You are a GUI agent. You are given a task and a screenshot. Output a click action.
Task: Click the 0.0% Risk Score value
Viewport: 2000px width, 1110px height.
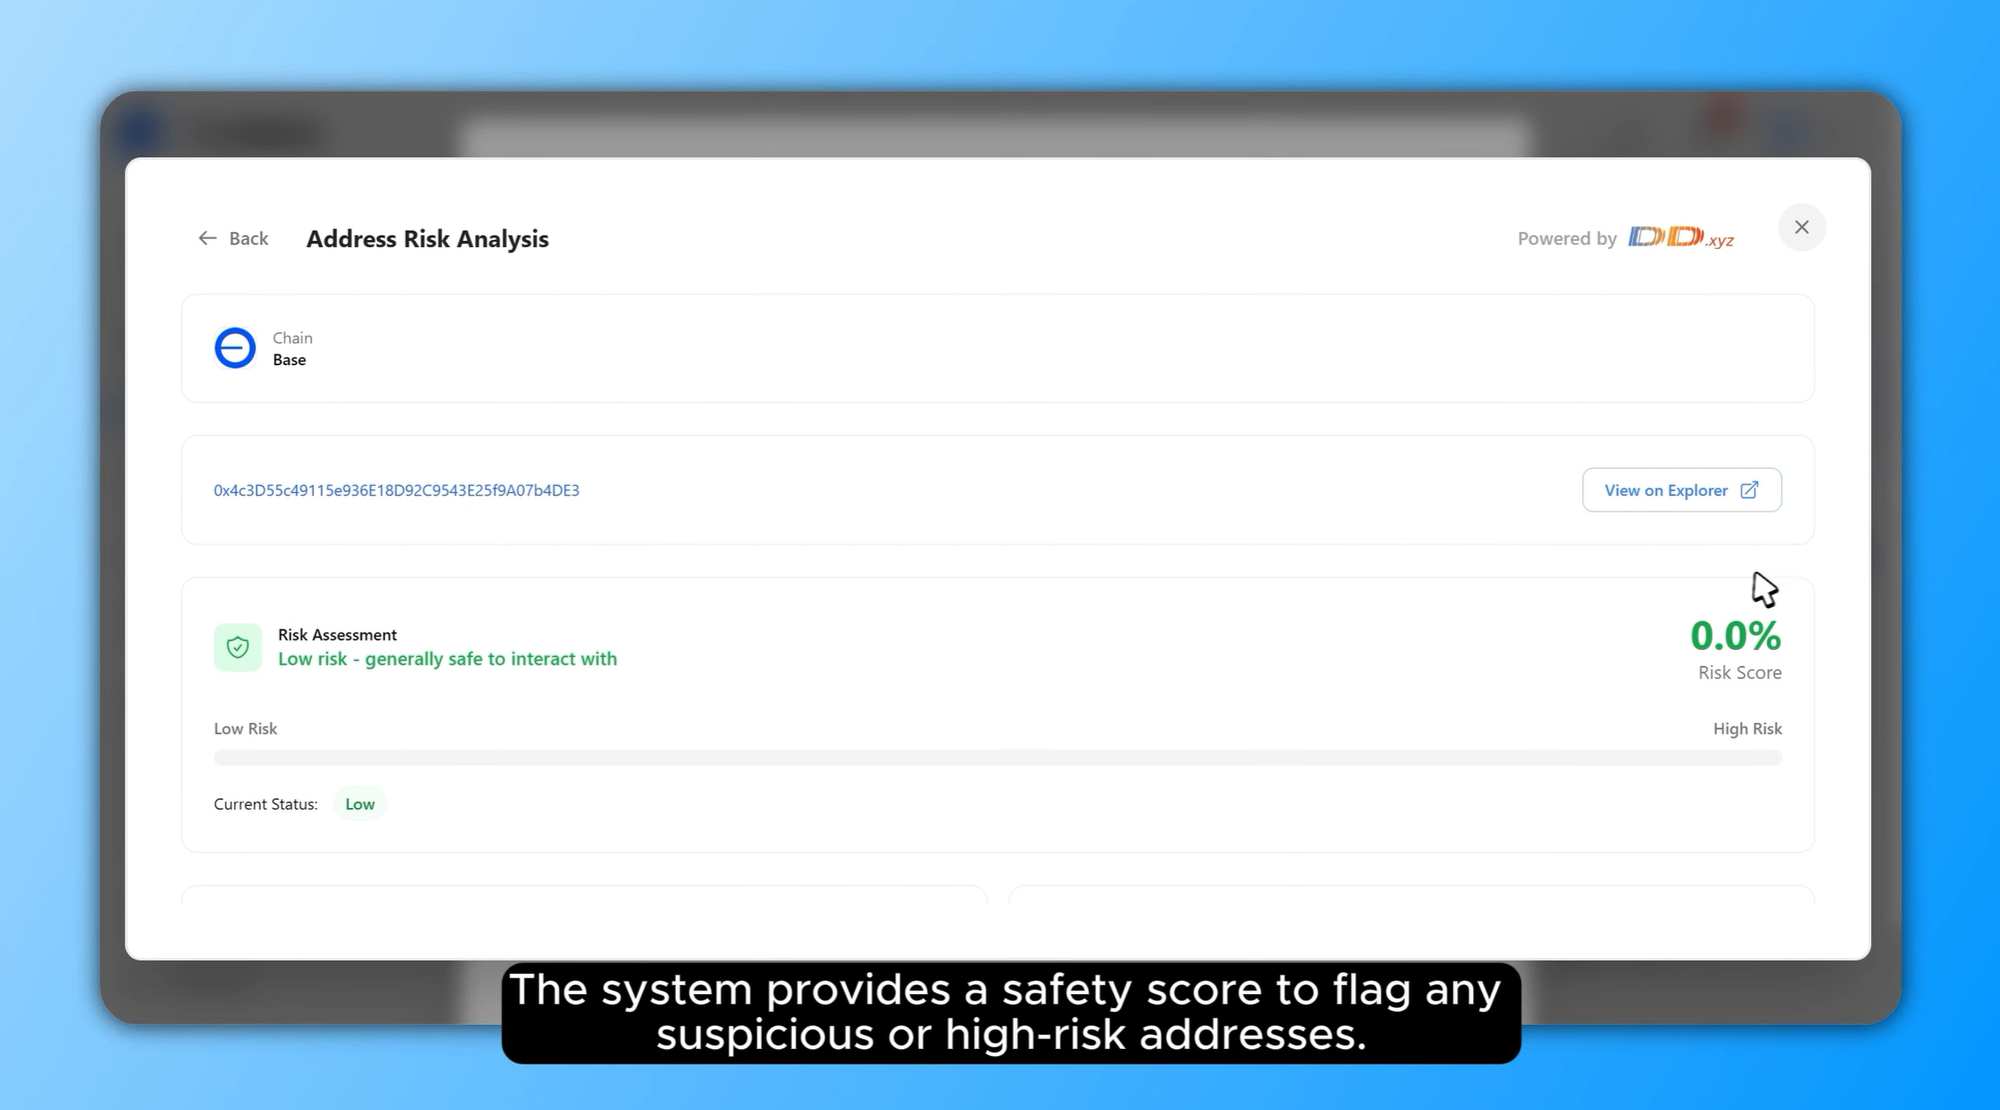(x=1735, y=635)
